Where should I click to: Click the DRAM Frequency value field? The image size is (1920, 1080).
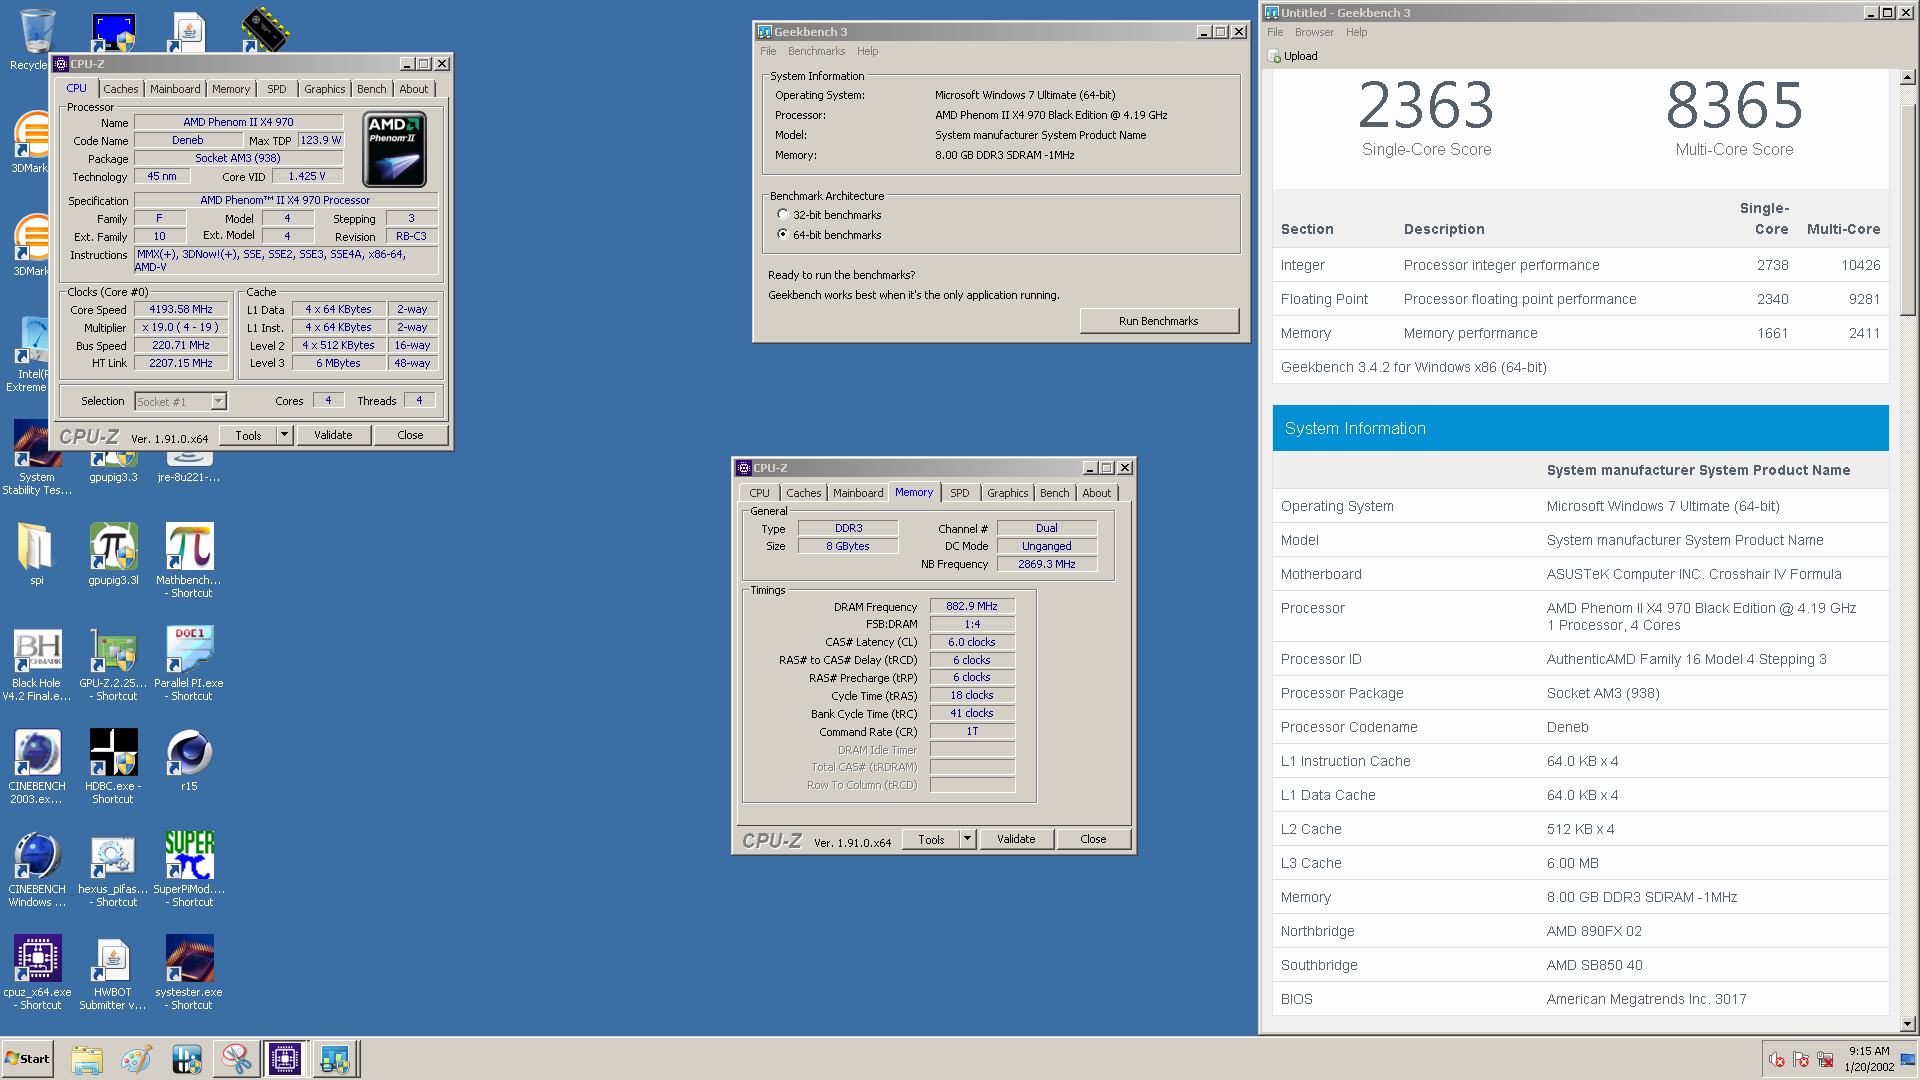click(x=972, y=606)
